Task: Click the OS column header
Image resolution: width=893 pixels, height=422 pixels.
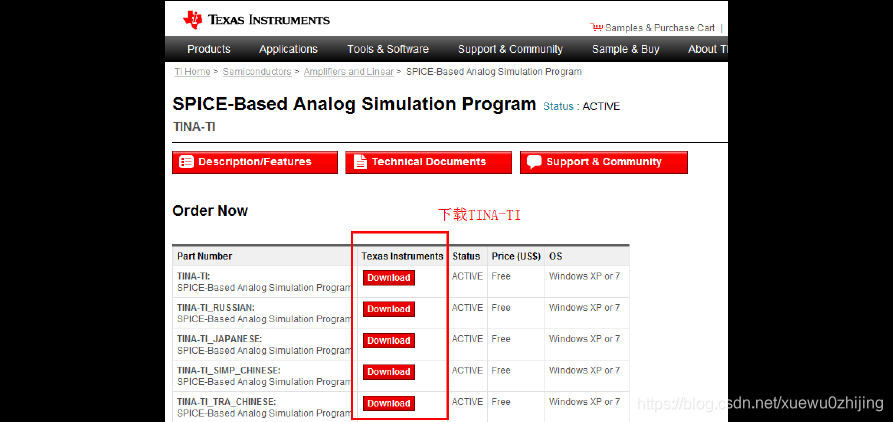Action: [x=556, y=256]
